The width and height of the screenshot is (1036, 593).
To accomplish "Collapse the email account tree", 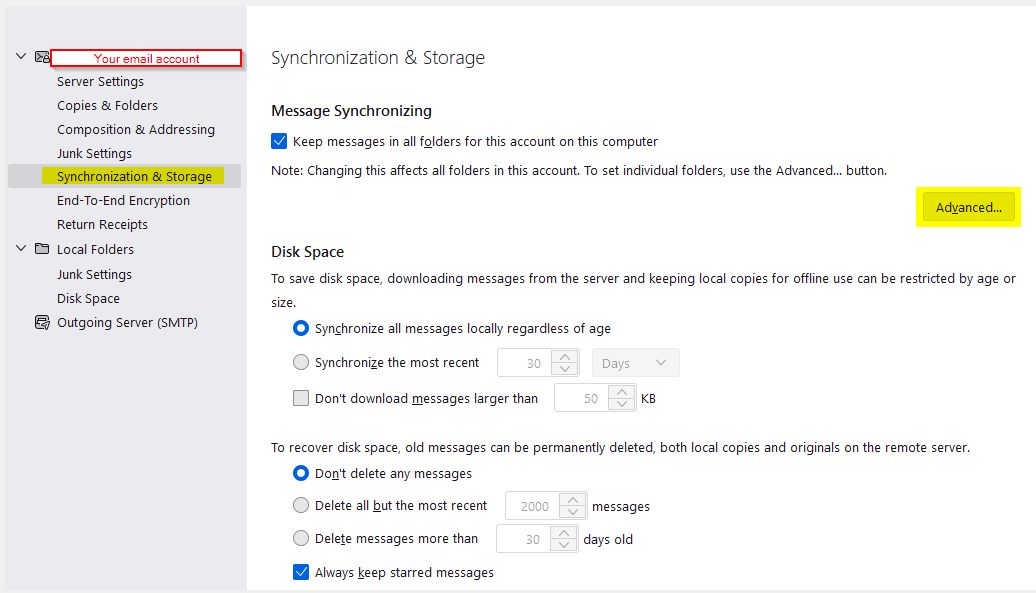I will [x=21, y=57].
